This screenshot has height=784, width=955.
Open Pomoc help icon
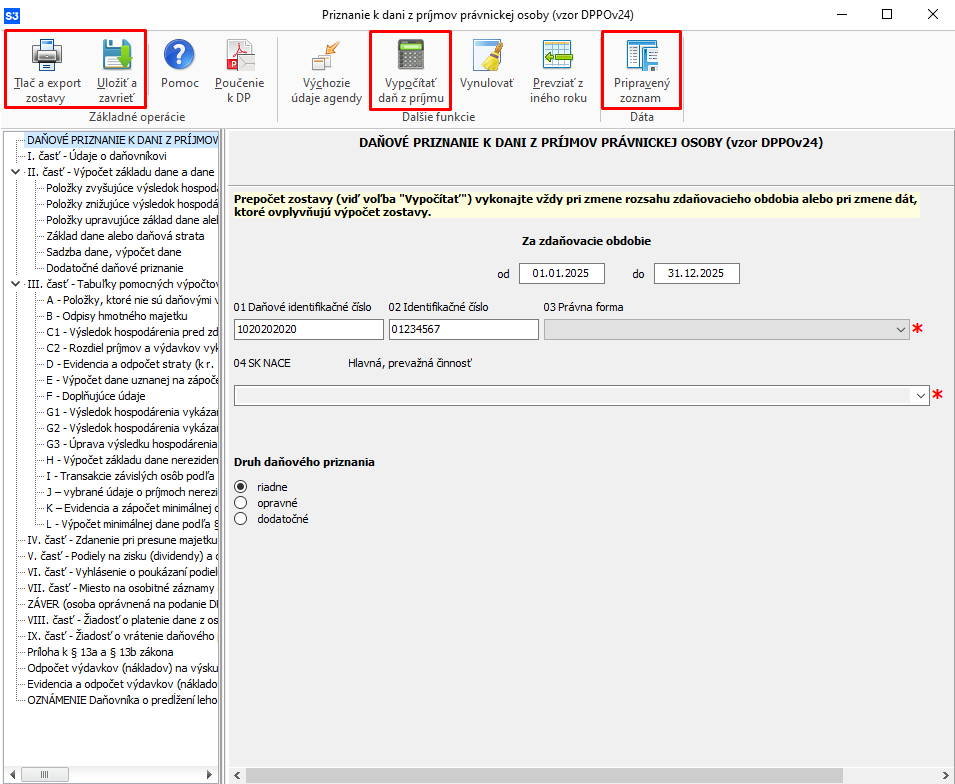179,55
